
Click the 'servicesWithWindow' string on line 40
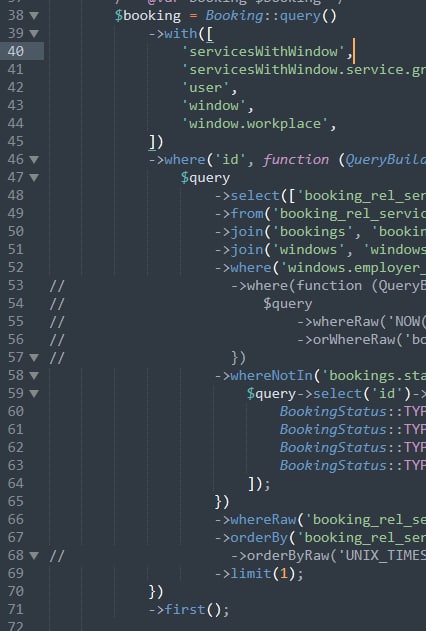pos(263,52)
